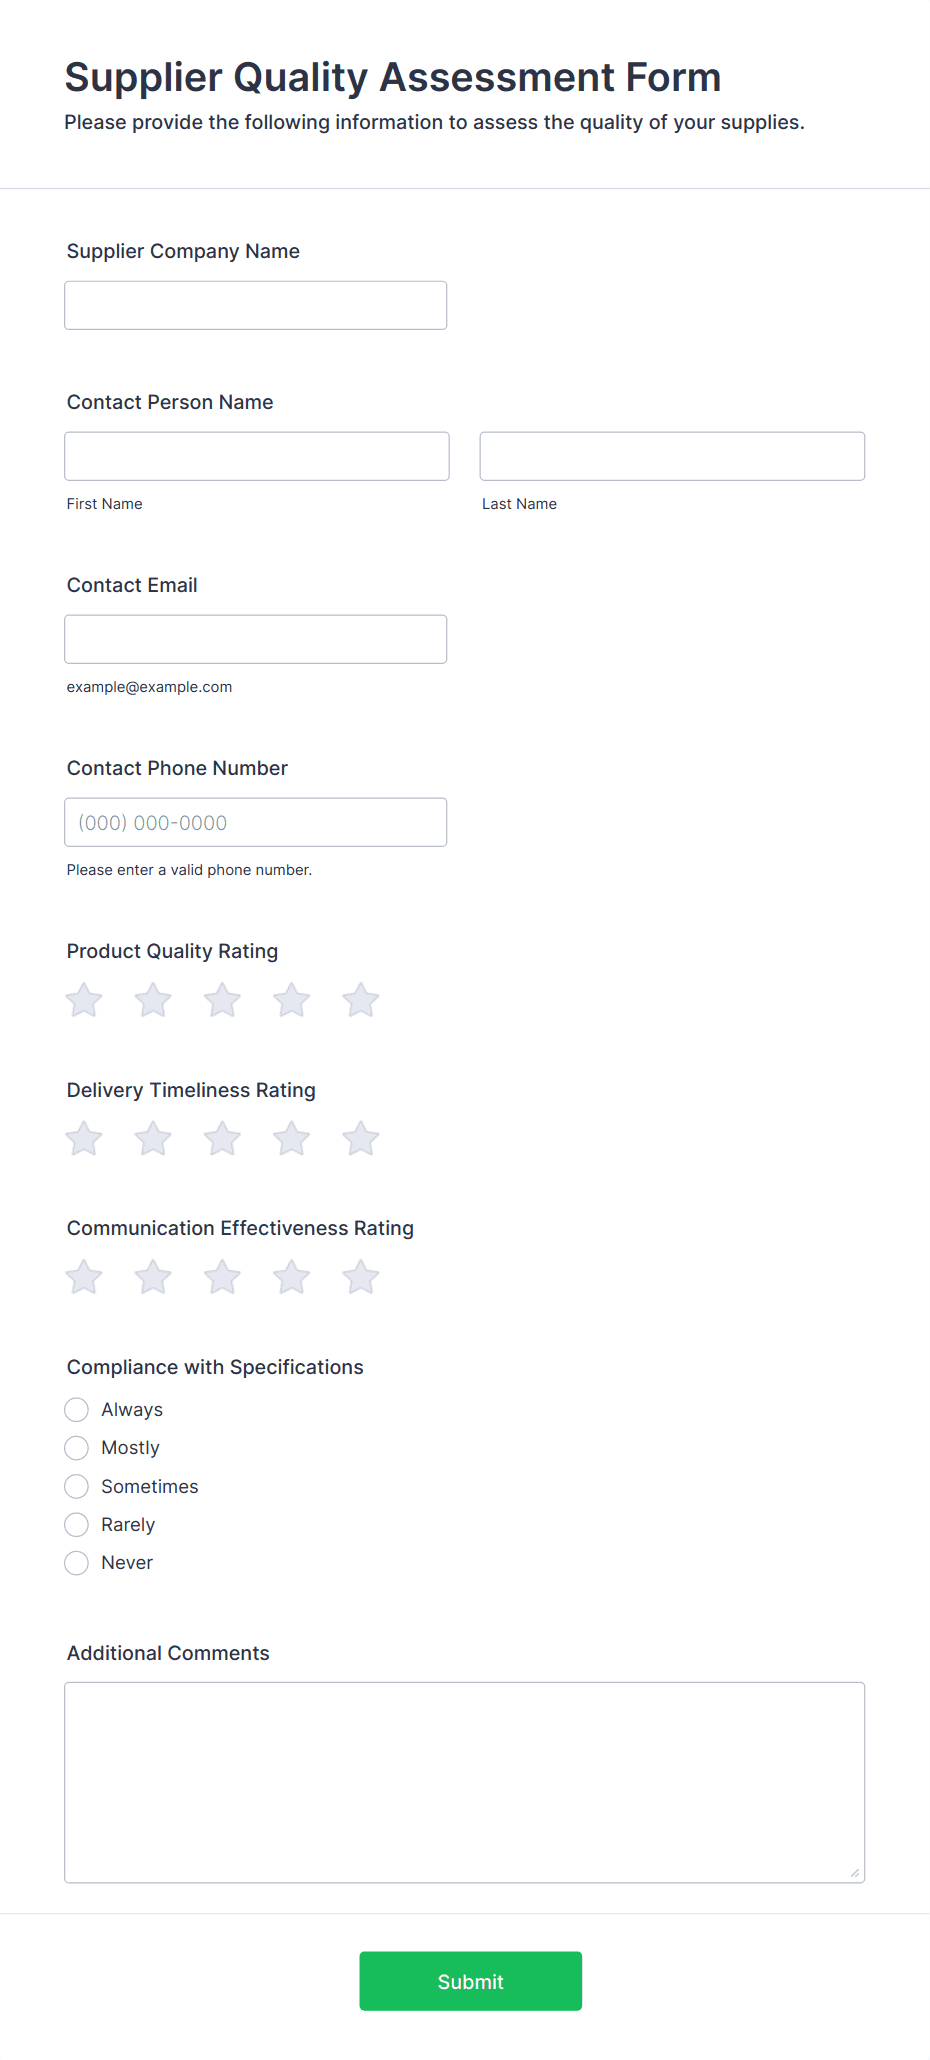This screenshot has height=2060, width=930.
Task: Click inside the Additional Comments text area
Action: coord(465,1783)
